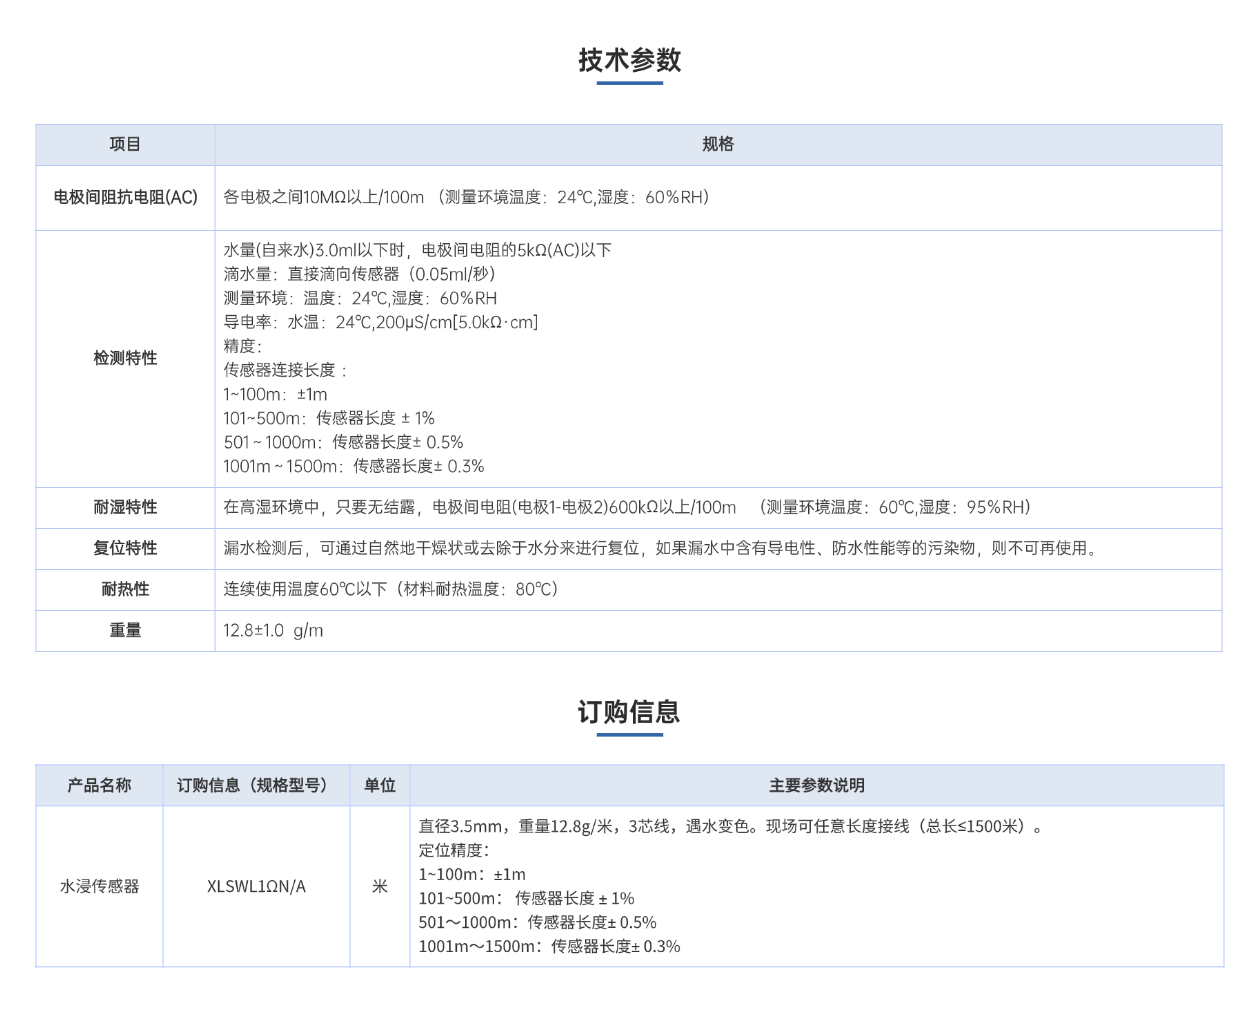
Task: Click the 漏水检测后 reset description text
Action: click(660, 548)
